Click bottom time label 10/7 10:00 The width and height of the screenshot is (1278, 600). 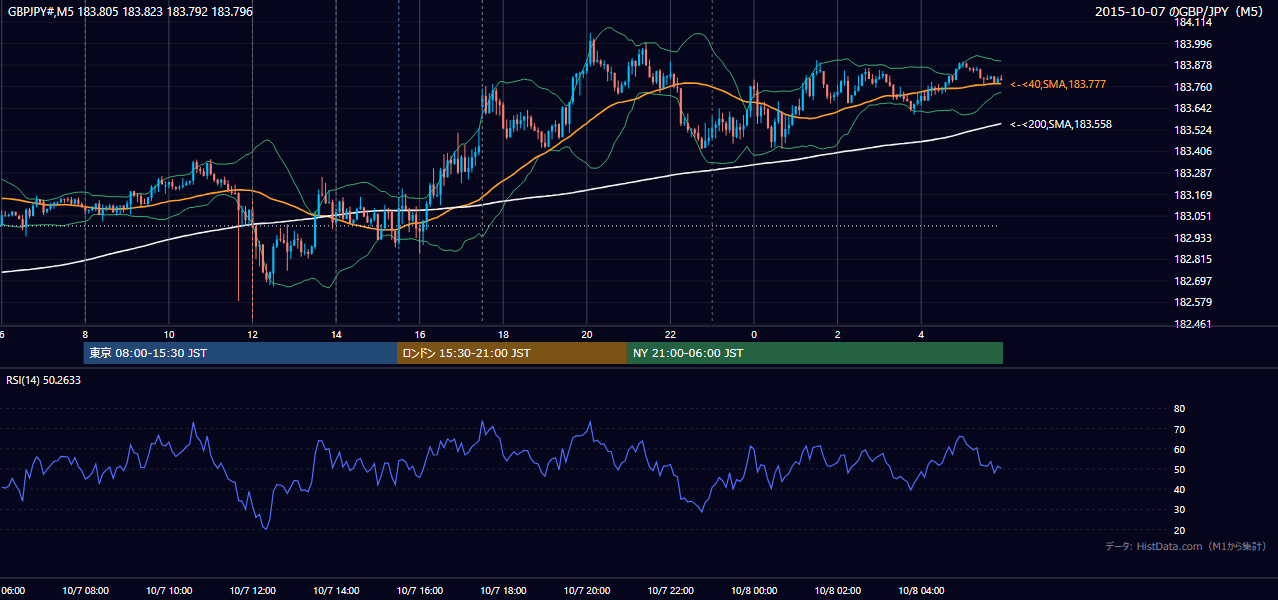tap(169, 591)
